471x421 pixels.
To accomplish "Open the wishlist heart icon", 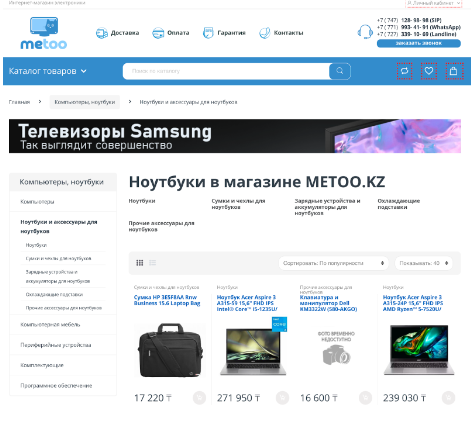I will 429,71.
